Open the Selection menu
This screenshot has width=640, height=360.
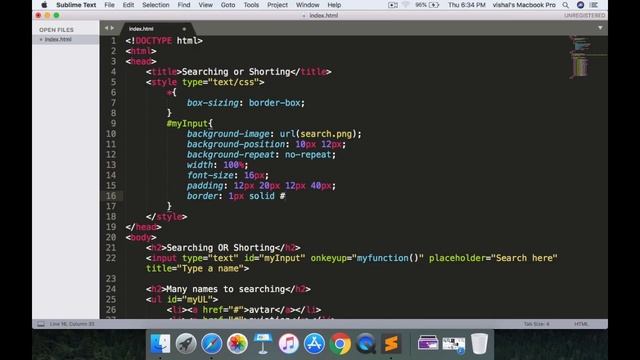pos(156,5)
